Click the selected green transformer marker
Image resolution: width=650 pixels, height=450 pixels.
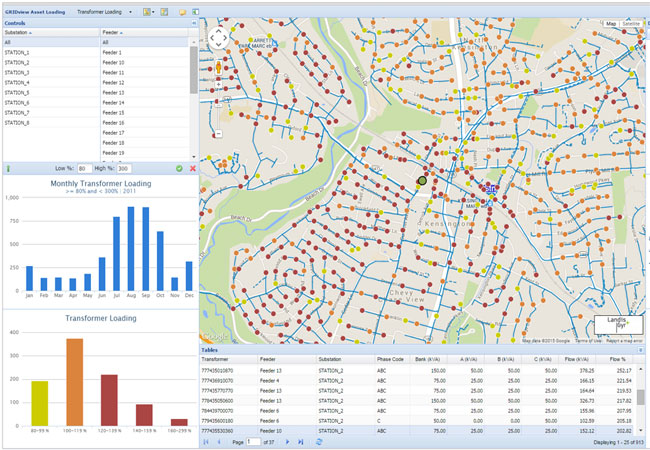pos(422,181)
